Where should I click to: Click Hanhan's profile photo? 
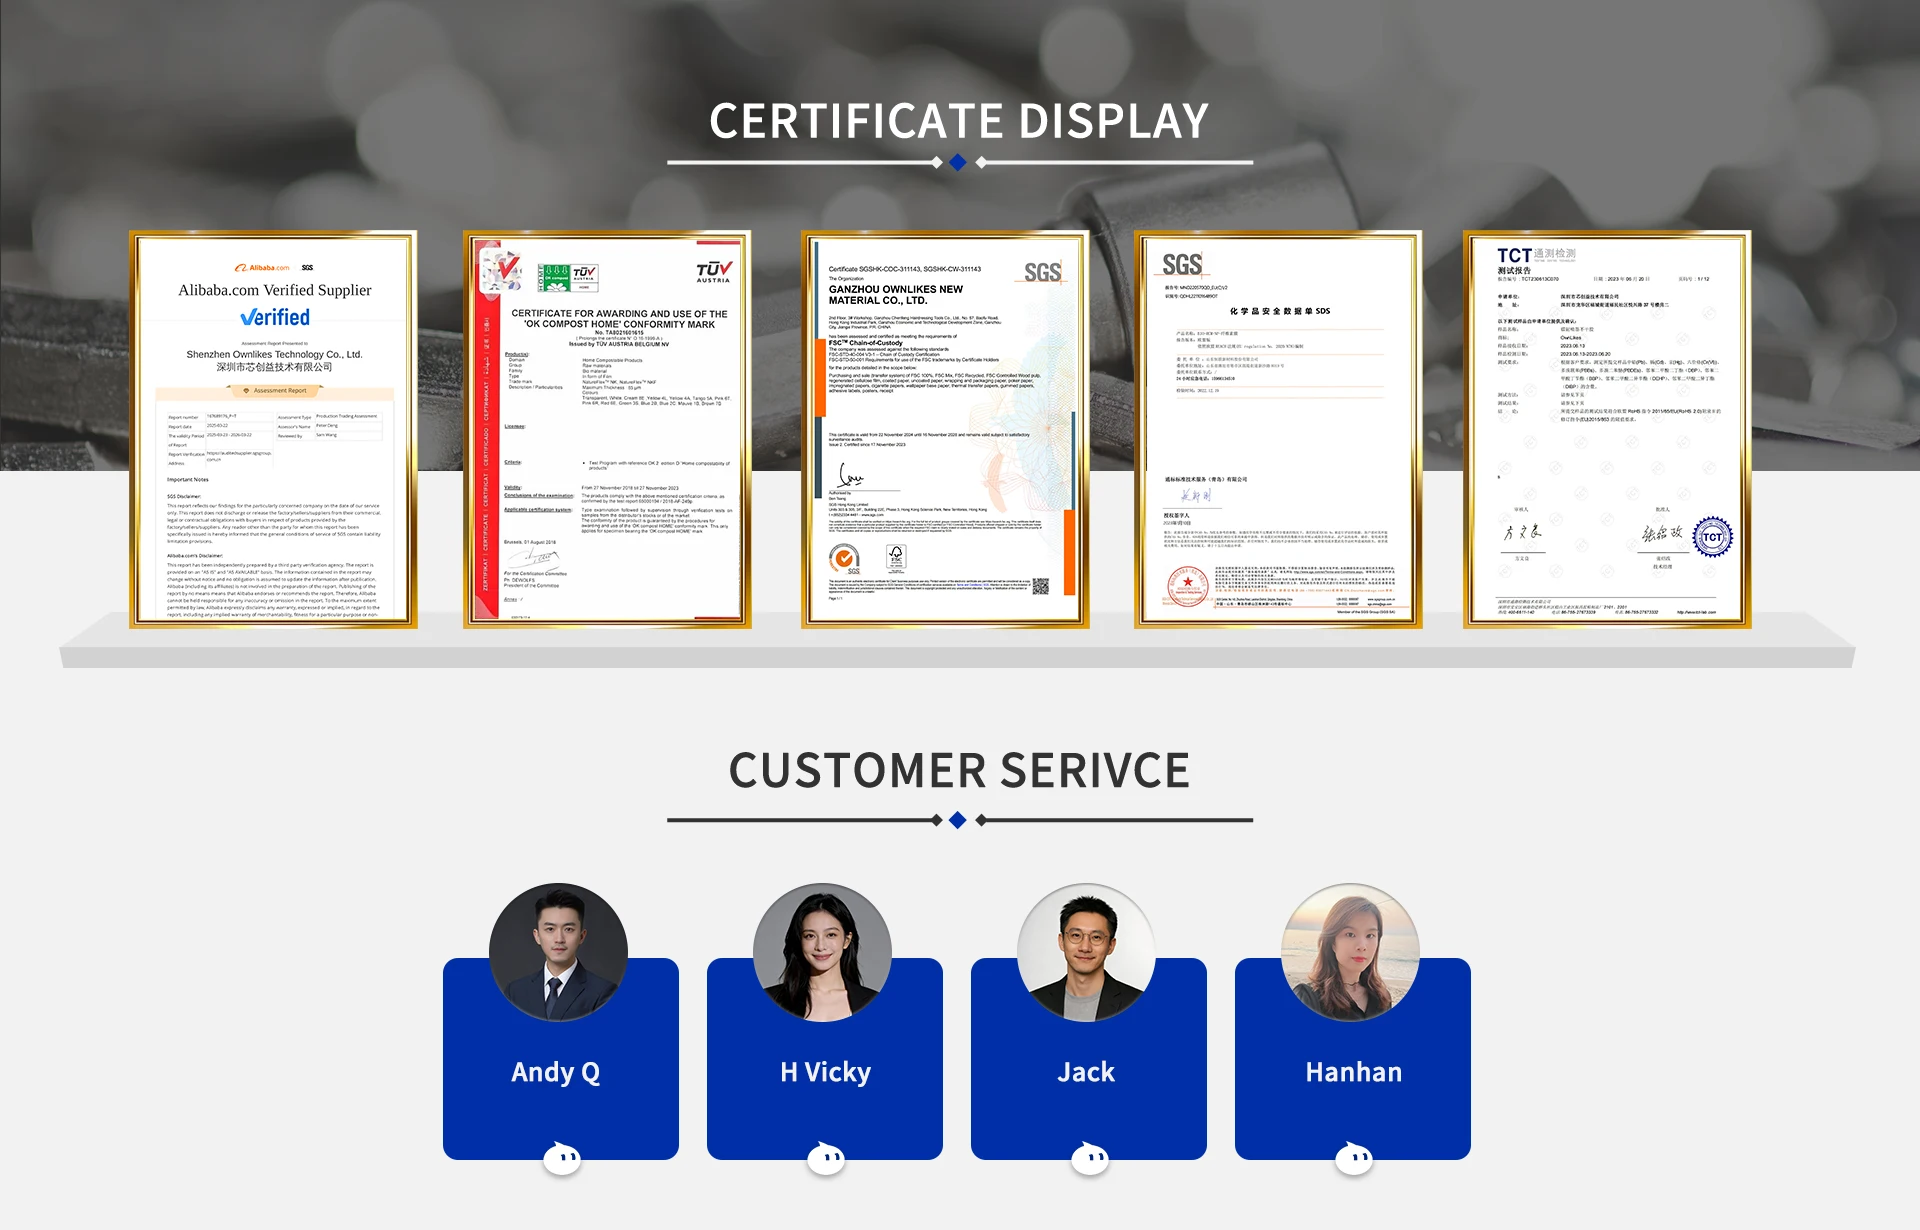pos(1350,952)
